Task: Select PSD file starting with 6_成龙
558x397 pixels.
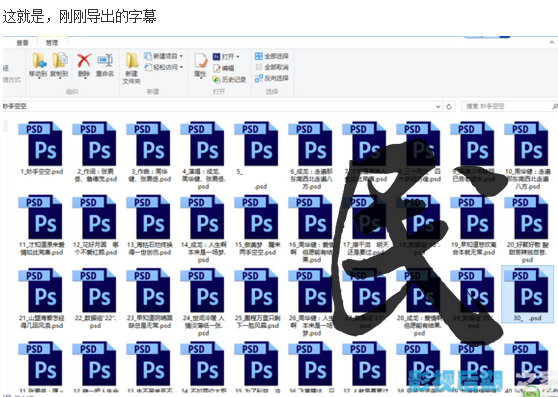Action: 311,155
